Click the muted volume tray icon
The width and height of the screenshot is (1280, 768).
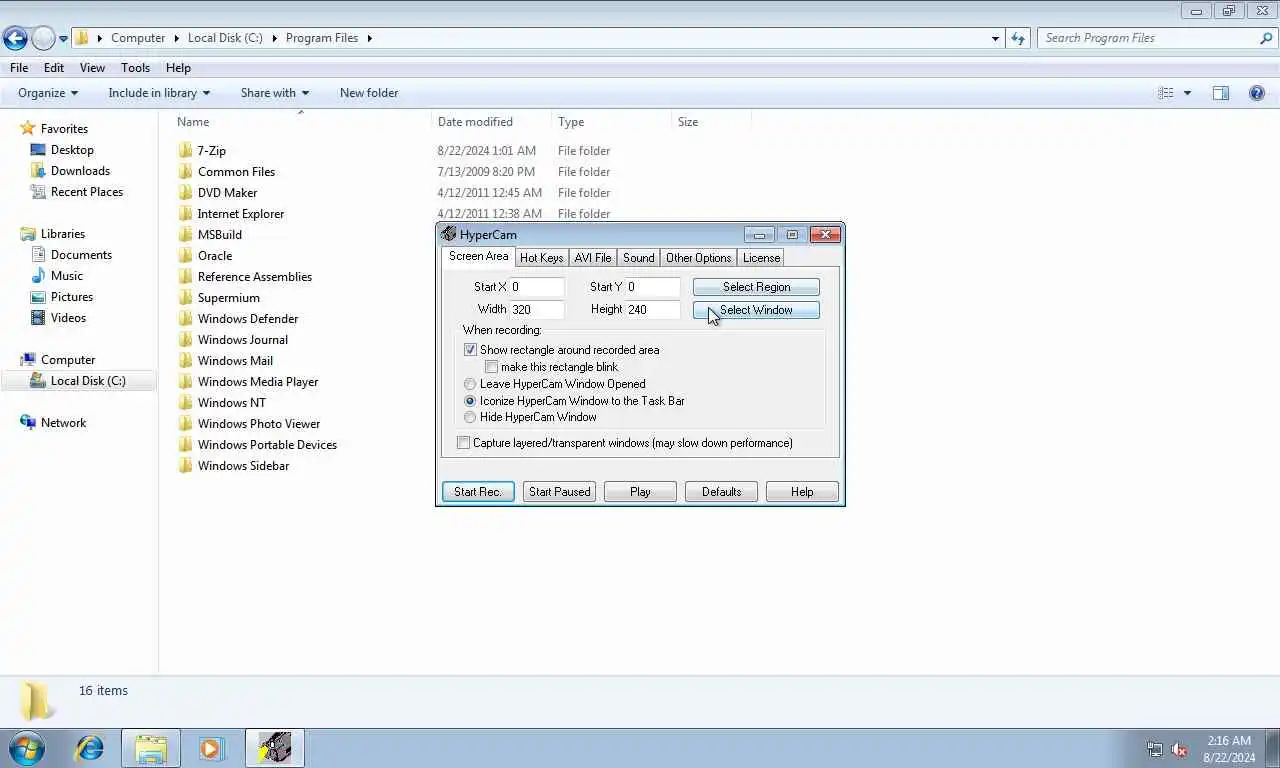(1179, 749)
